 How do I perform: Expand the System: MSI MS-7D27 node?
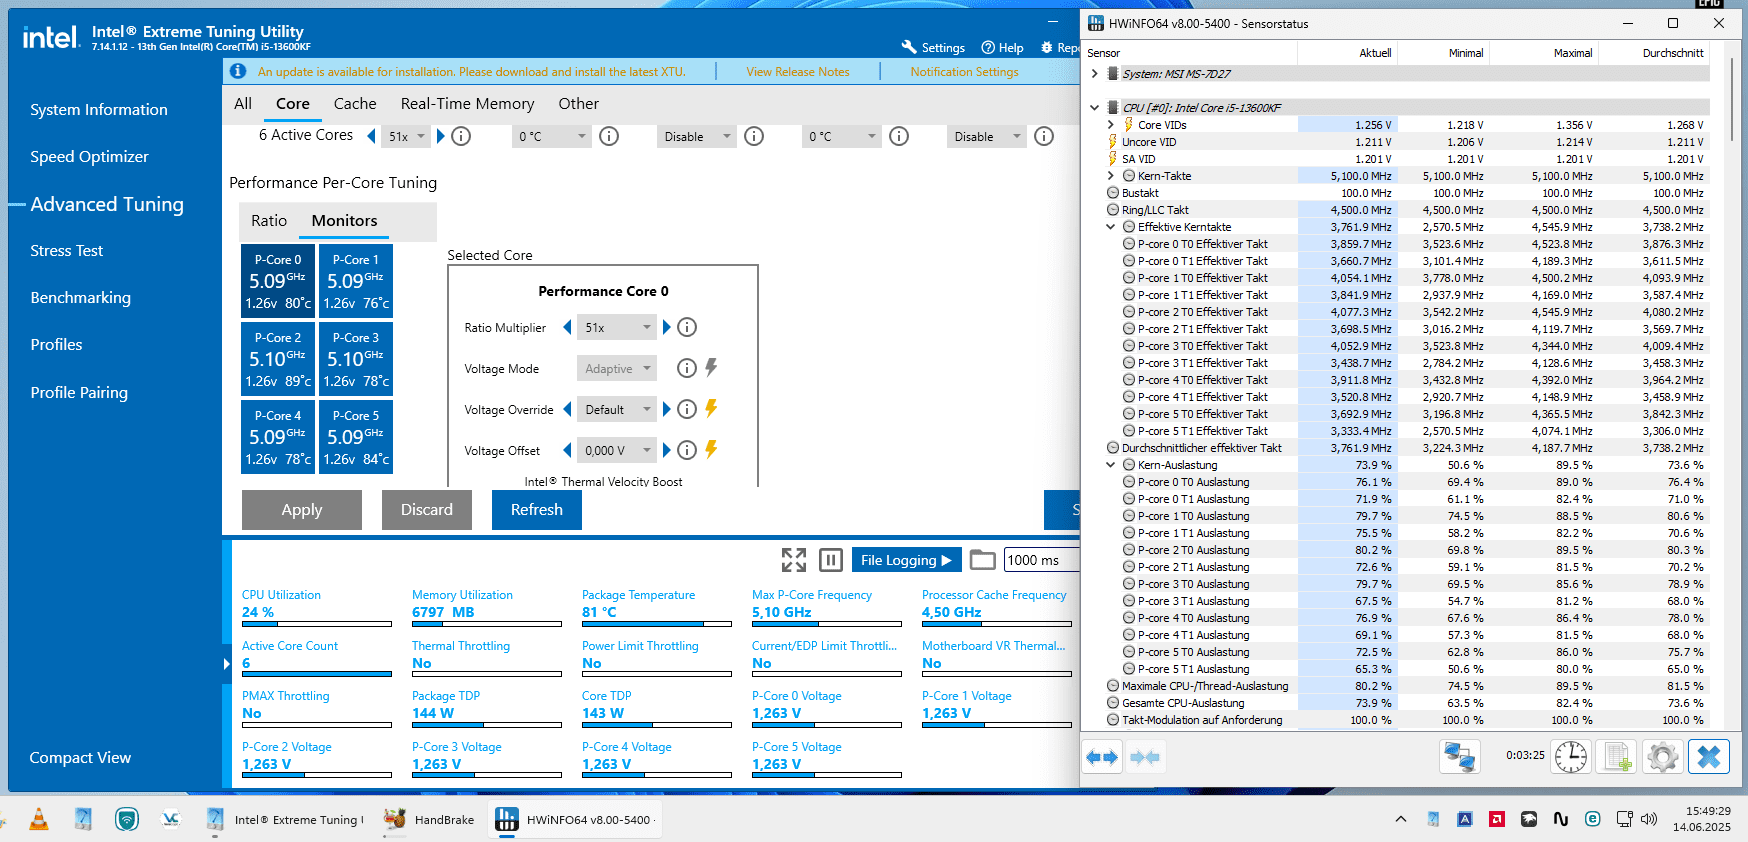(x=1094, y=73)
